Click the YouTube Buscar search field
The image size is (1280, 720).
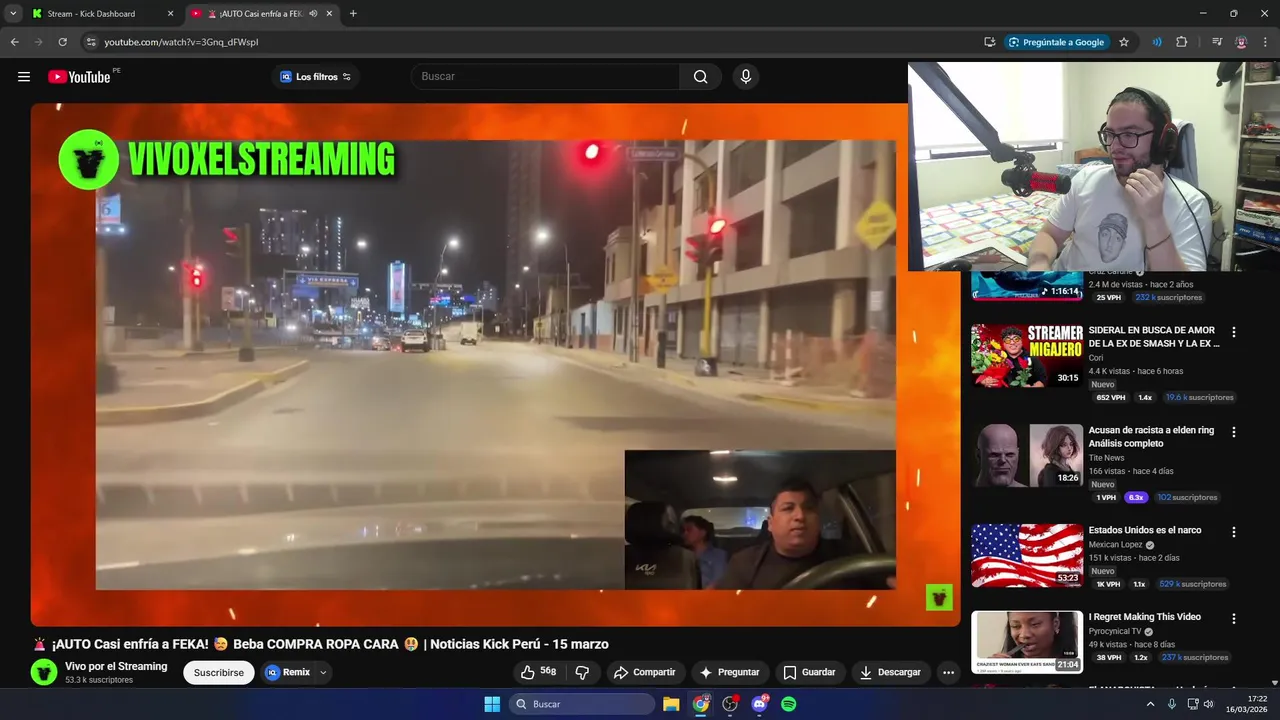pos(545,77)
